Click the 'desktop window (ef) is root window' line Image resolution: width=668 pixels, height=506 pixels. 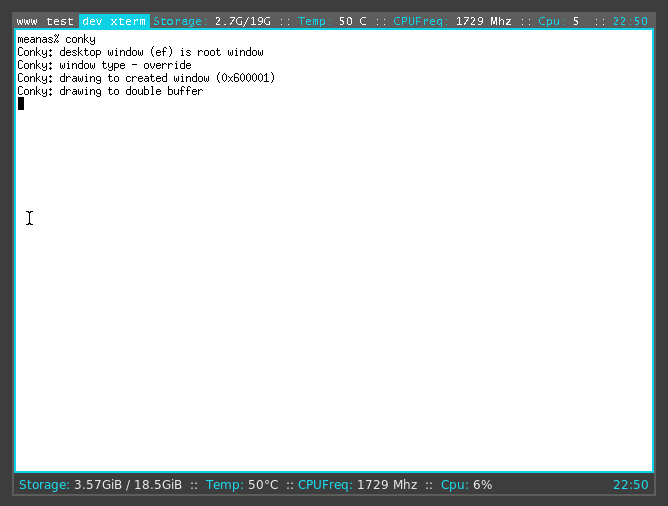(141, 52)
